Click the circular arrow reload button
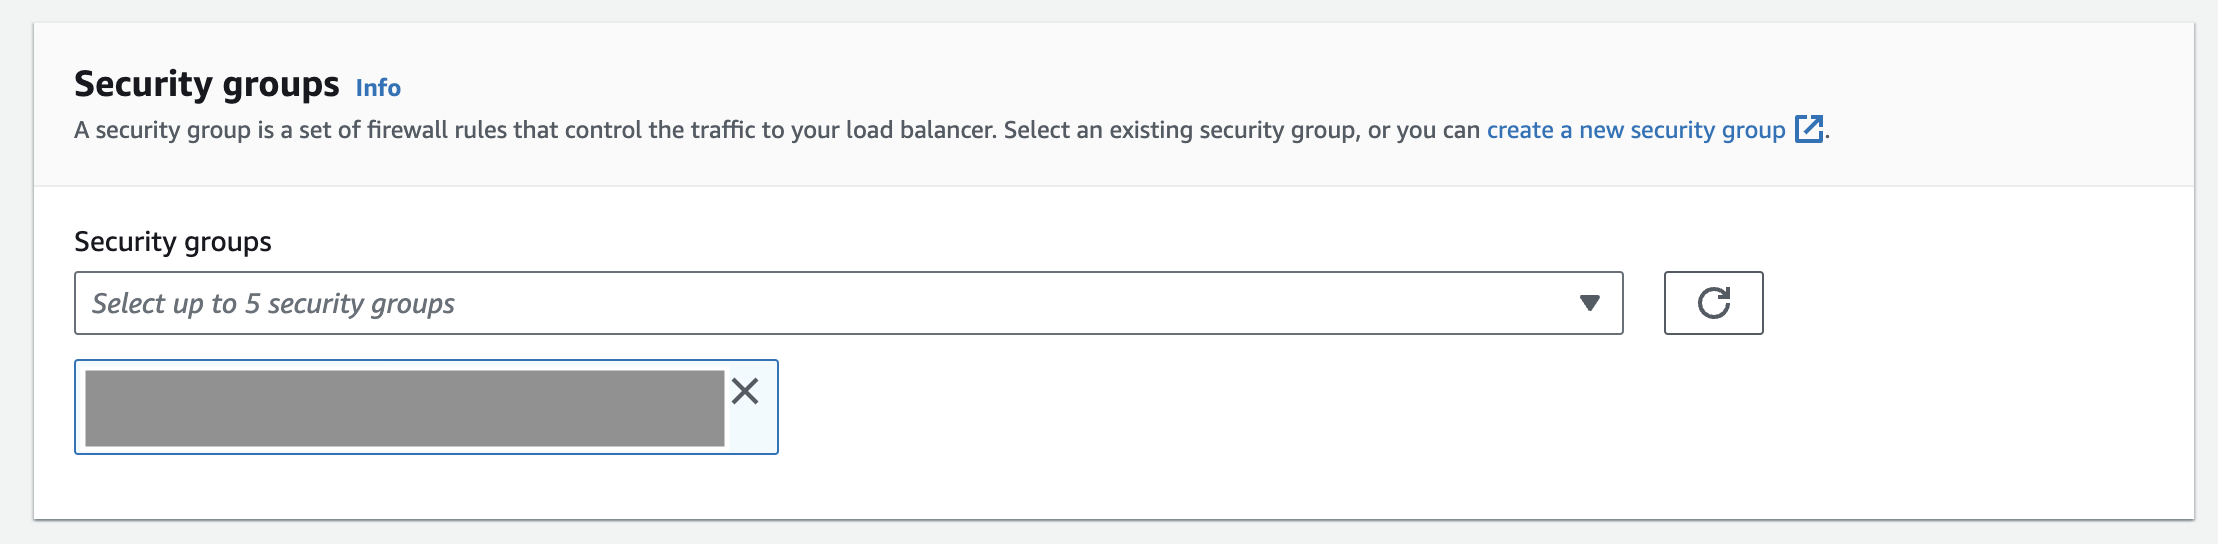The height and width of the screenshot is (544, 2218). click(1713, 303)
